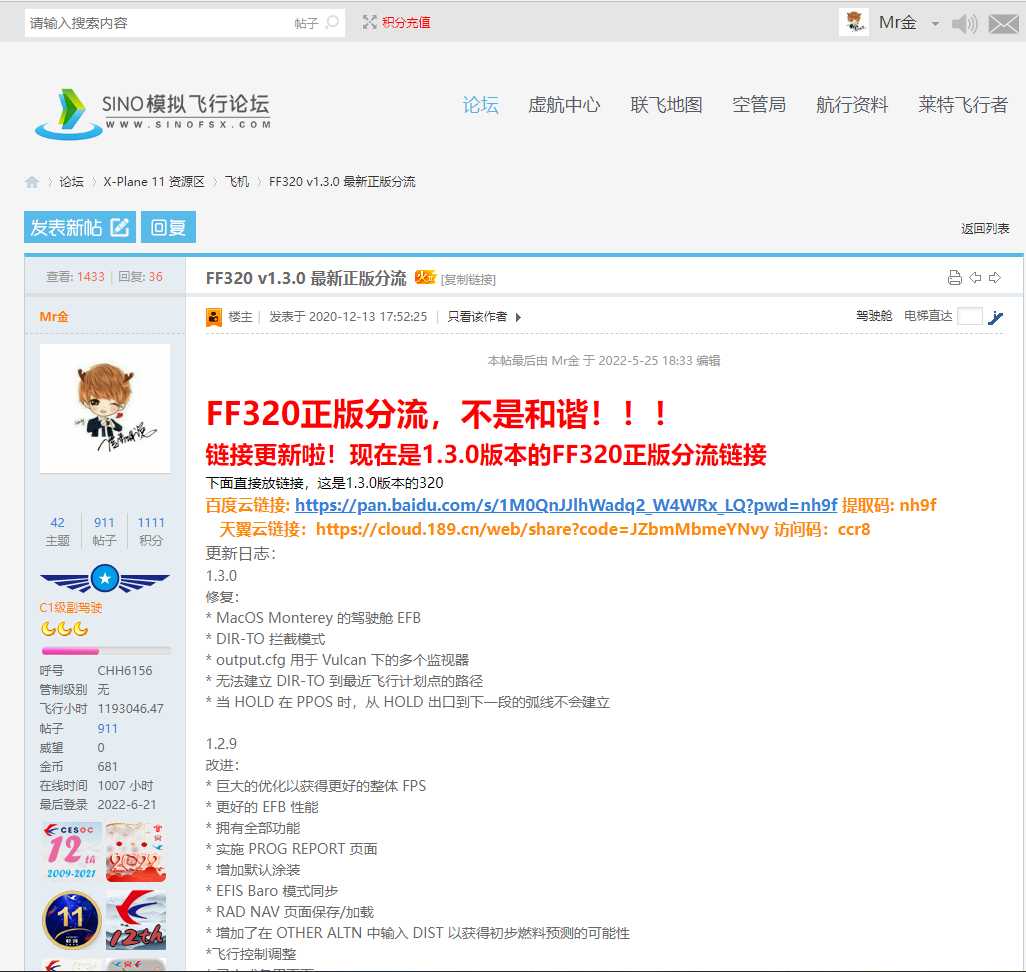Click the 发表新帖 button

click(x=80, y=227)
